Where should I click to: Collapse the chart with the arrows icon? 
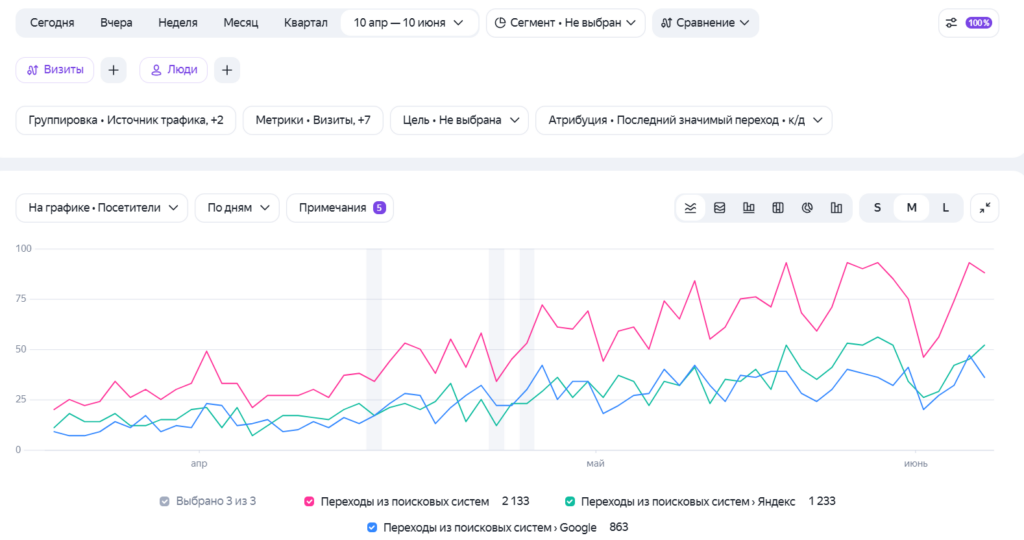(985, 208)
